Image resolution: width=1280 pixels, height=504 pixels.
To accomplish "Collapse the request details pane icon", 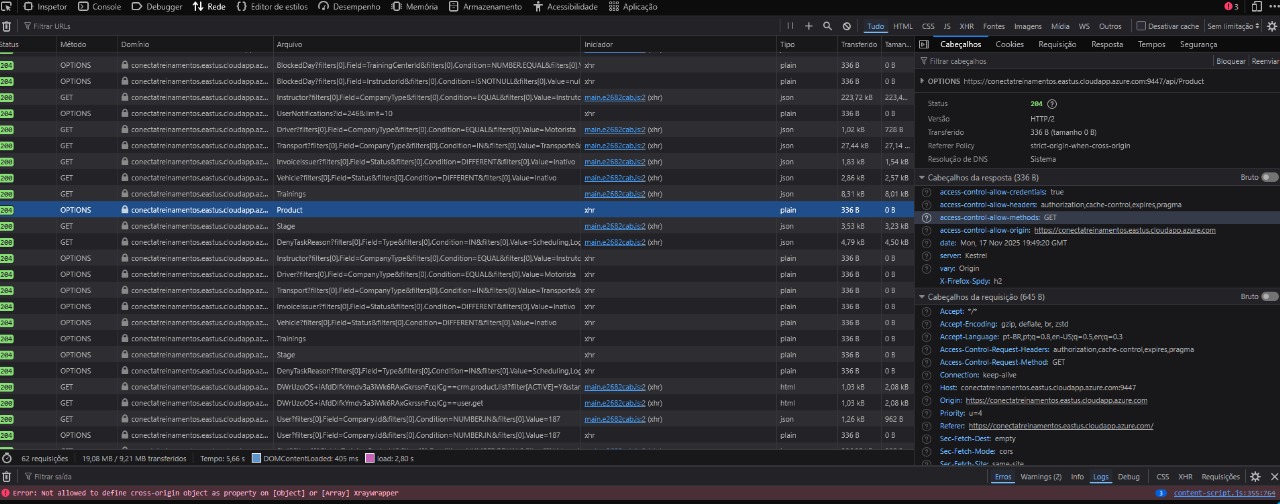I will click(x=924, y=45).
